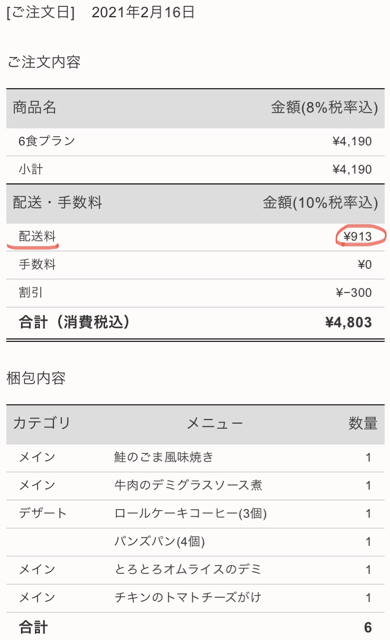Select the underlined 配送料 label
390x640 pixels.
(x=37, y=236)
